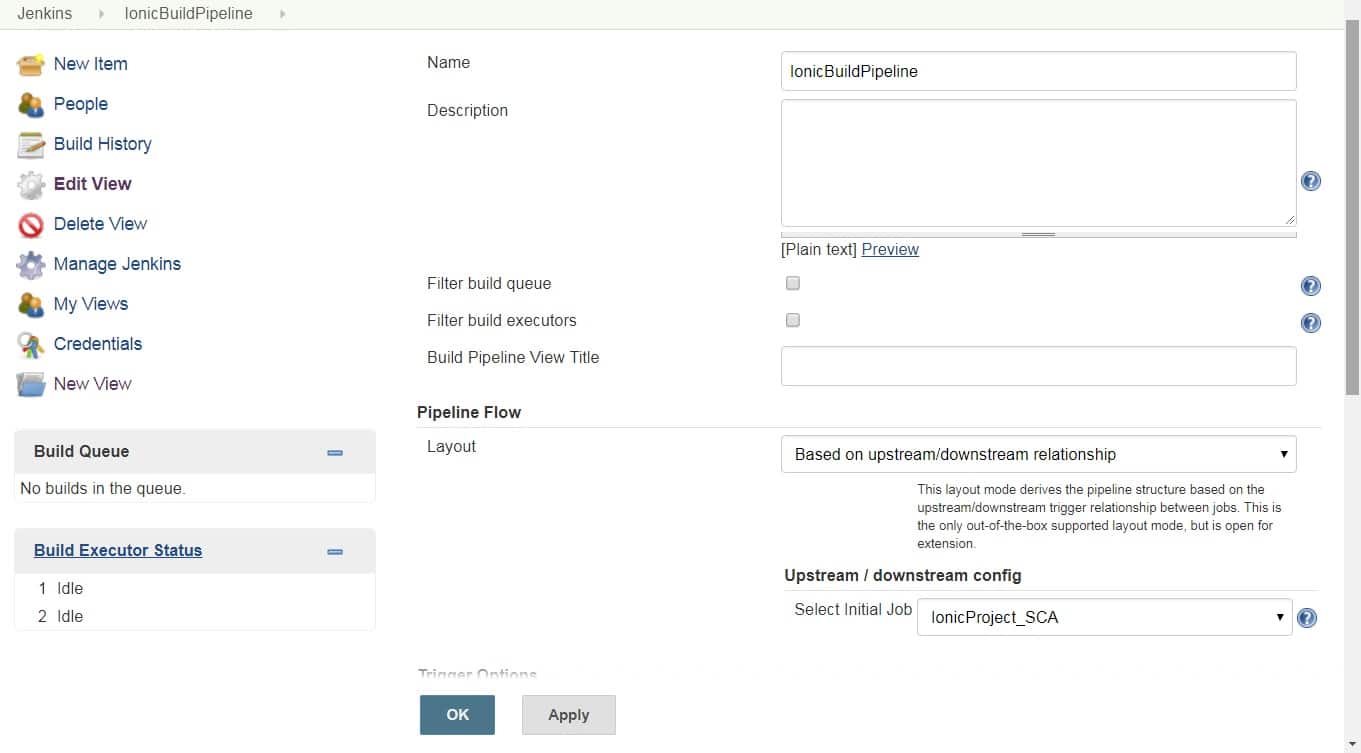Expand the Select Initial Job dropdown
1361x753 pixels.
1104,617
